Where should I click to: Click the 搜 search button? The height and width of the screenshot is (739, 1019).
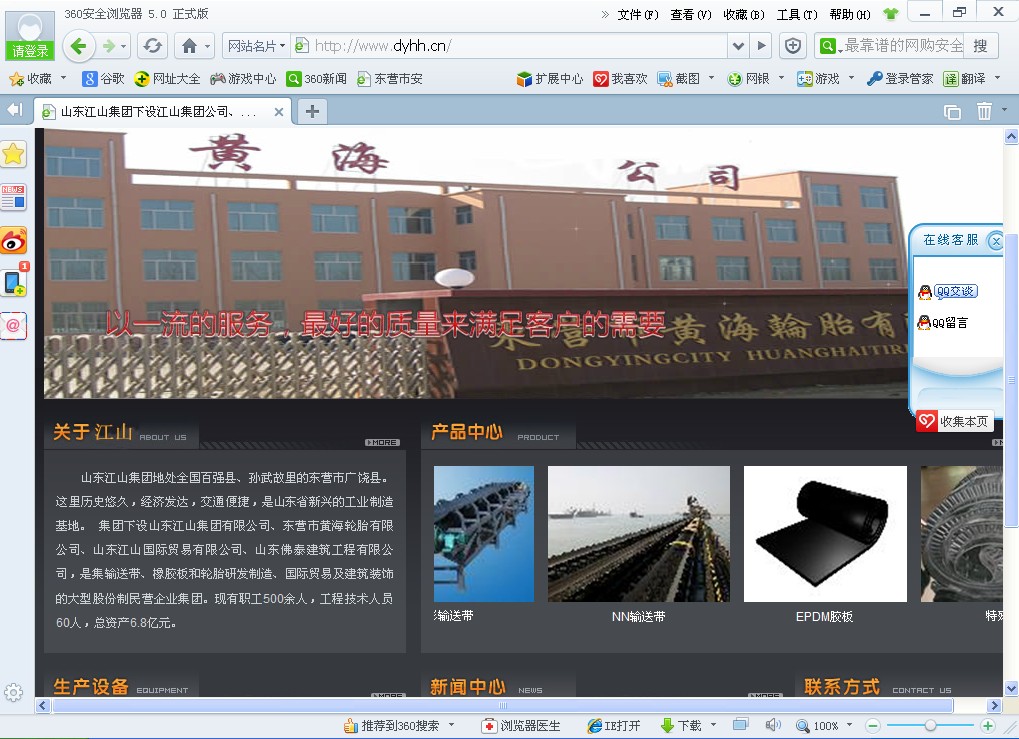pos(980,45)
